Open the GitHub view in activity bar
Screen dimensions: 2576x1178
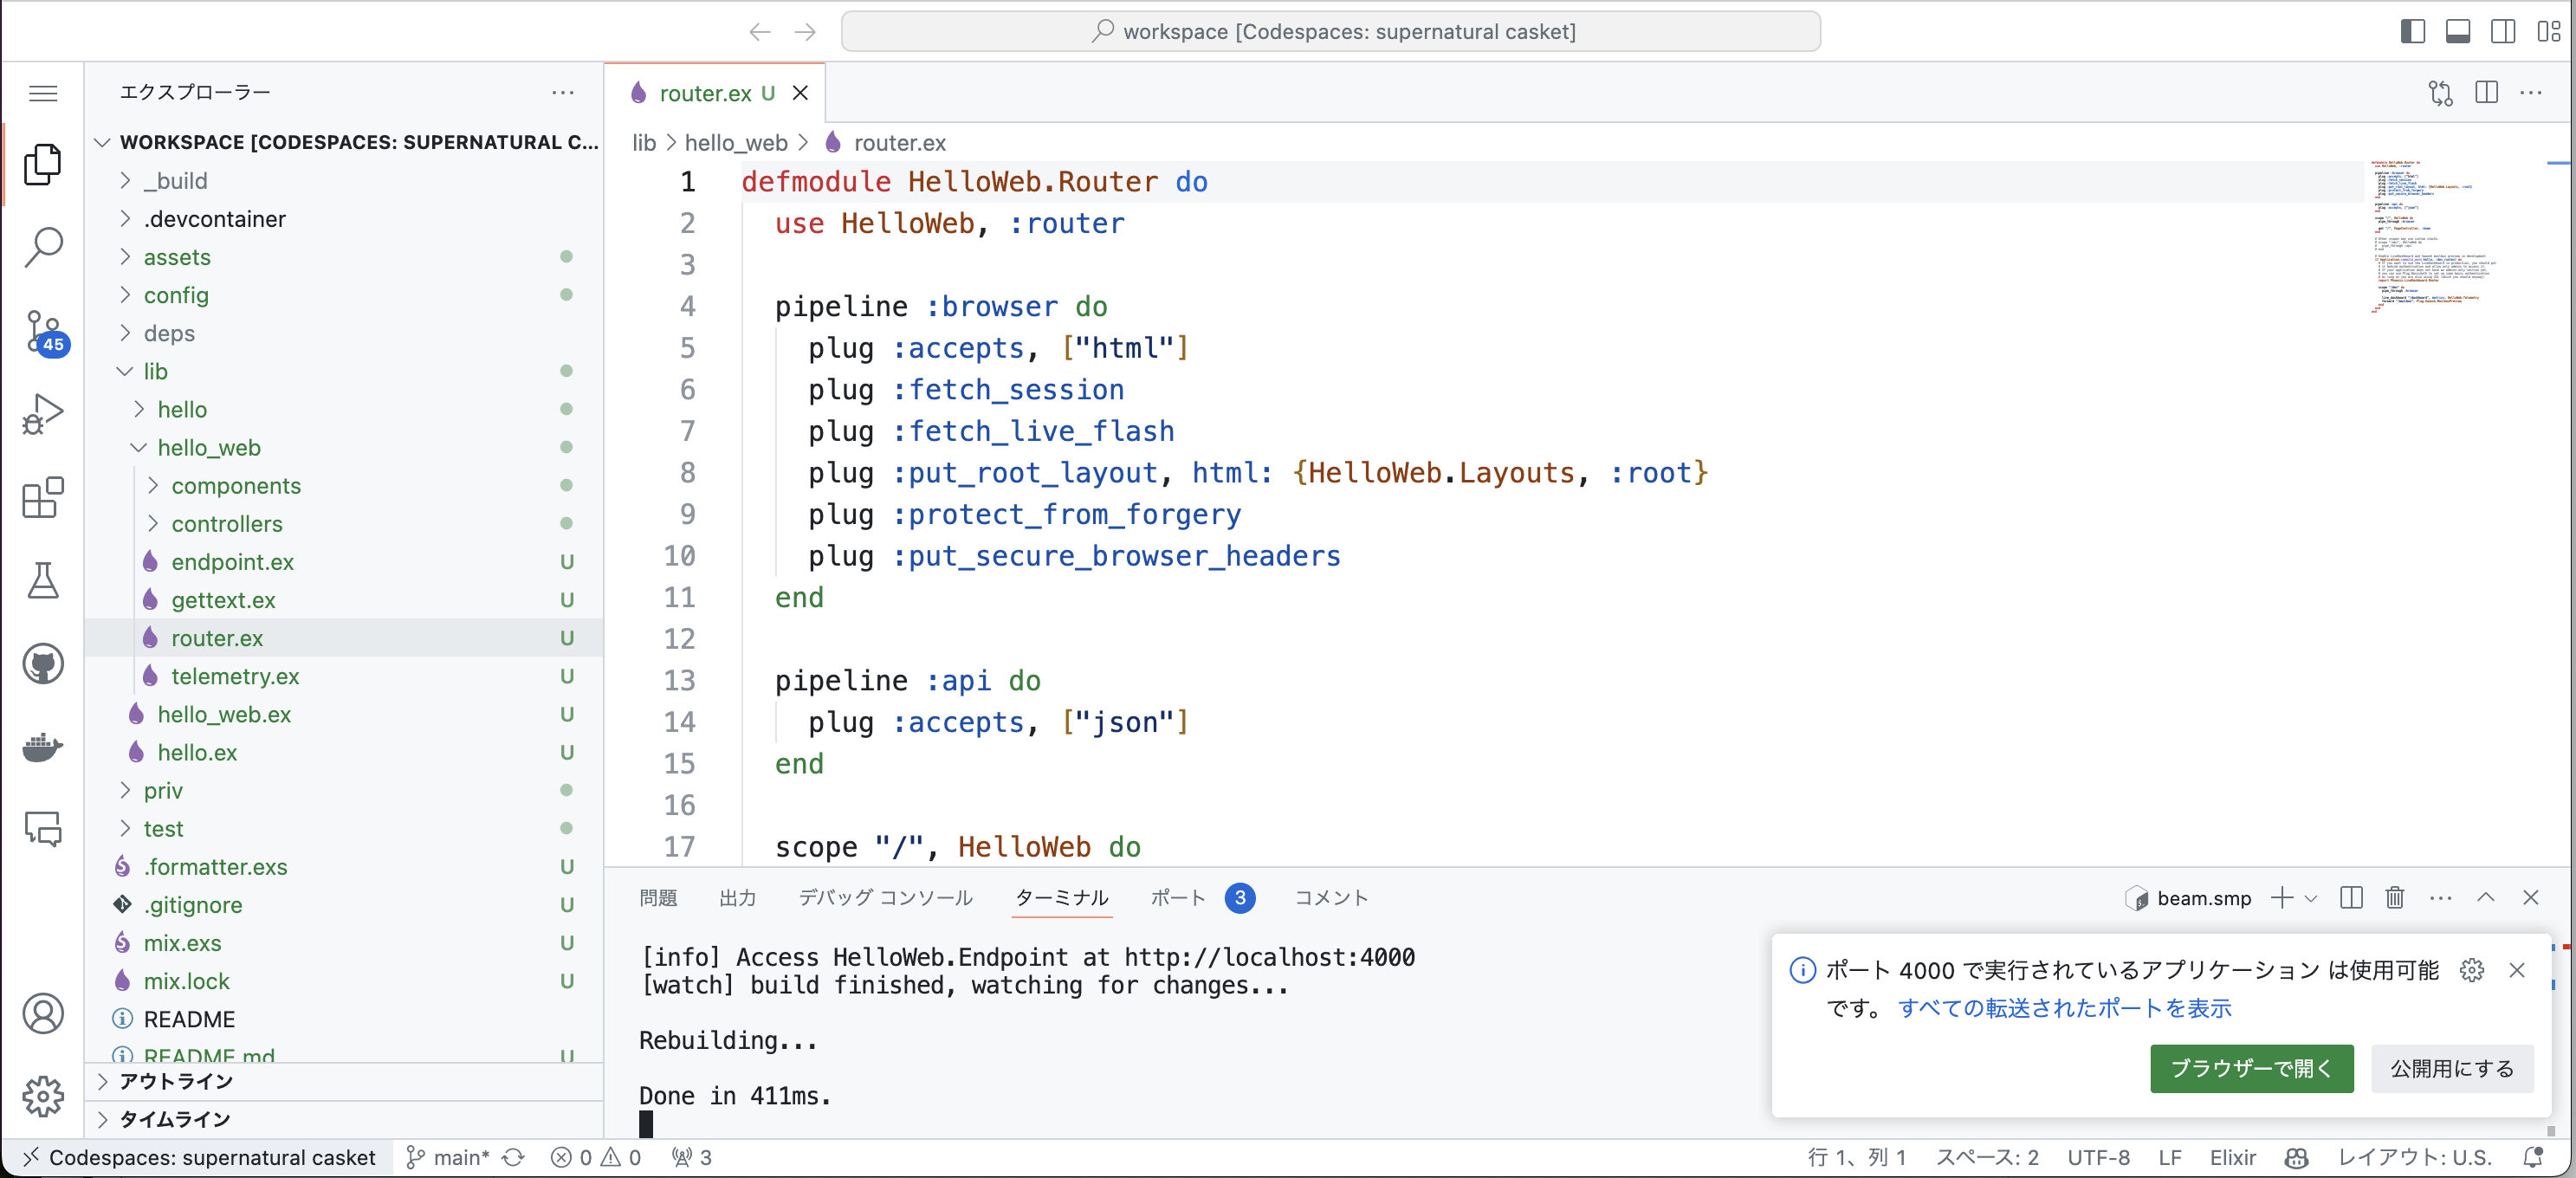43,664
